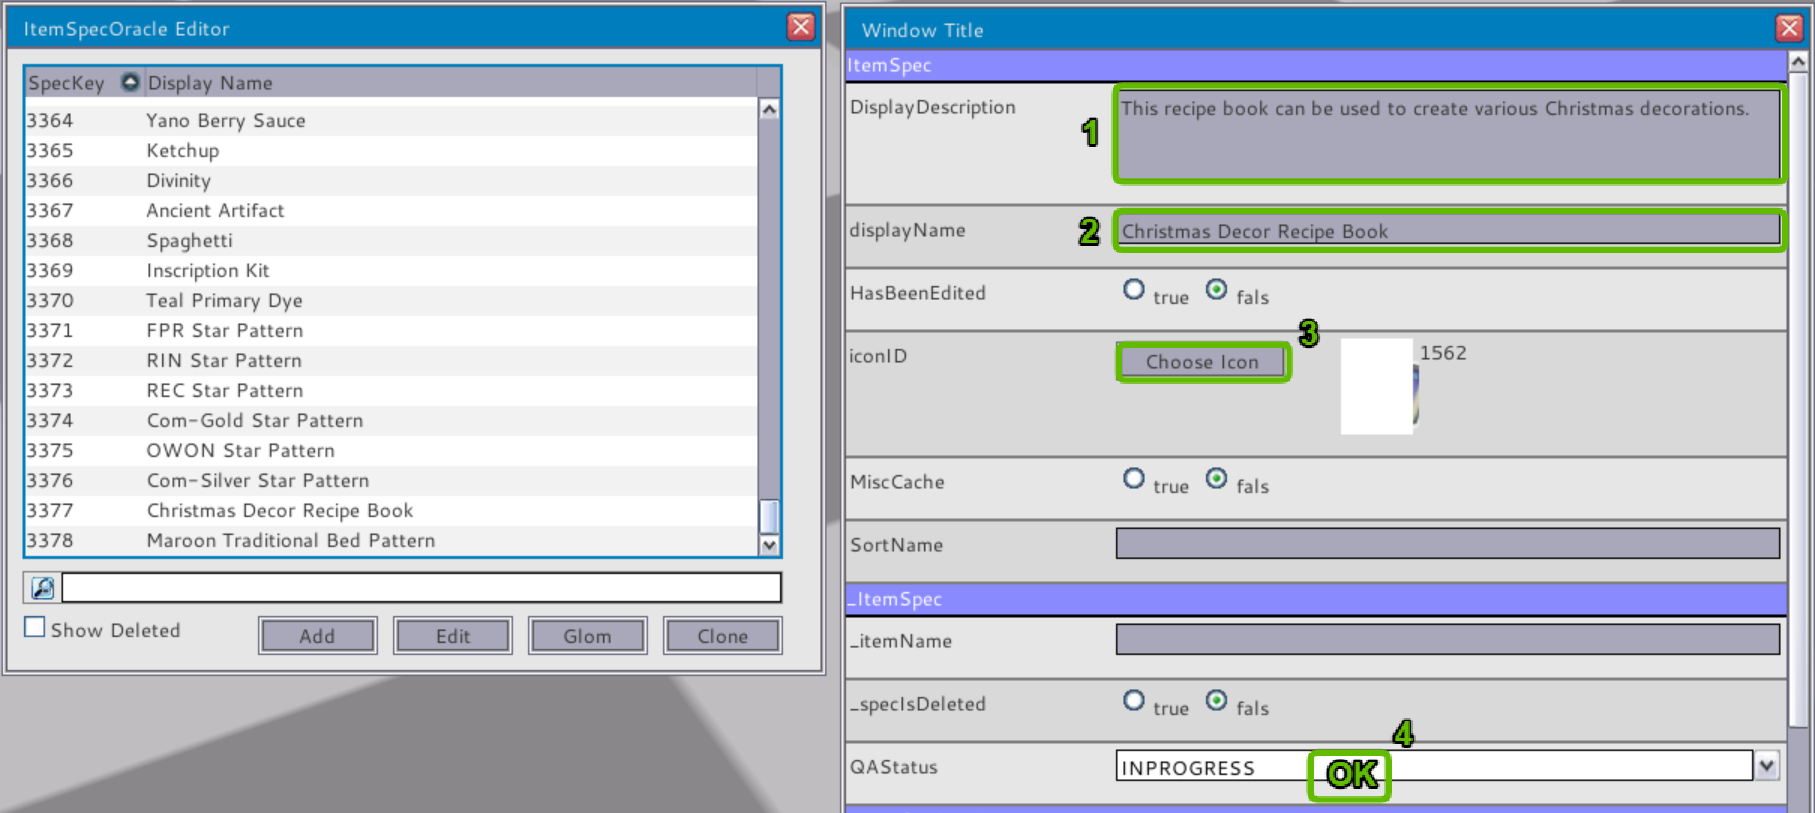Screen dimensions: 1815x813
Task: Click the Glom button
Action: click(x=587, y=636)
